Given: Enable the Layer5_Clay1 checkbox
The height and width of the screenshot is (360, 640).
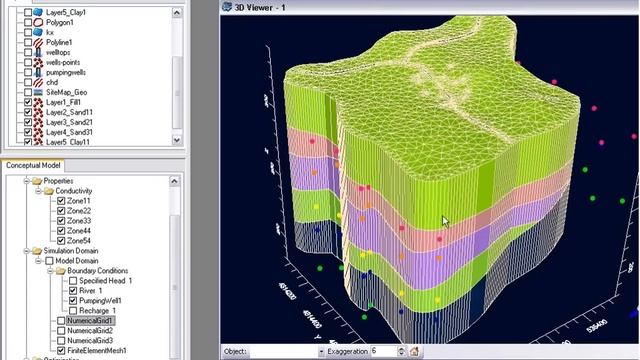Looking at the screenshot, I should click(x=28, y=12).
